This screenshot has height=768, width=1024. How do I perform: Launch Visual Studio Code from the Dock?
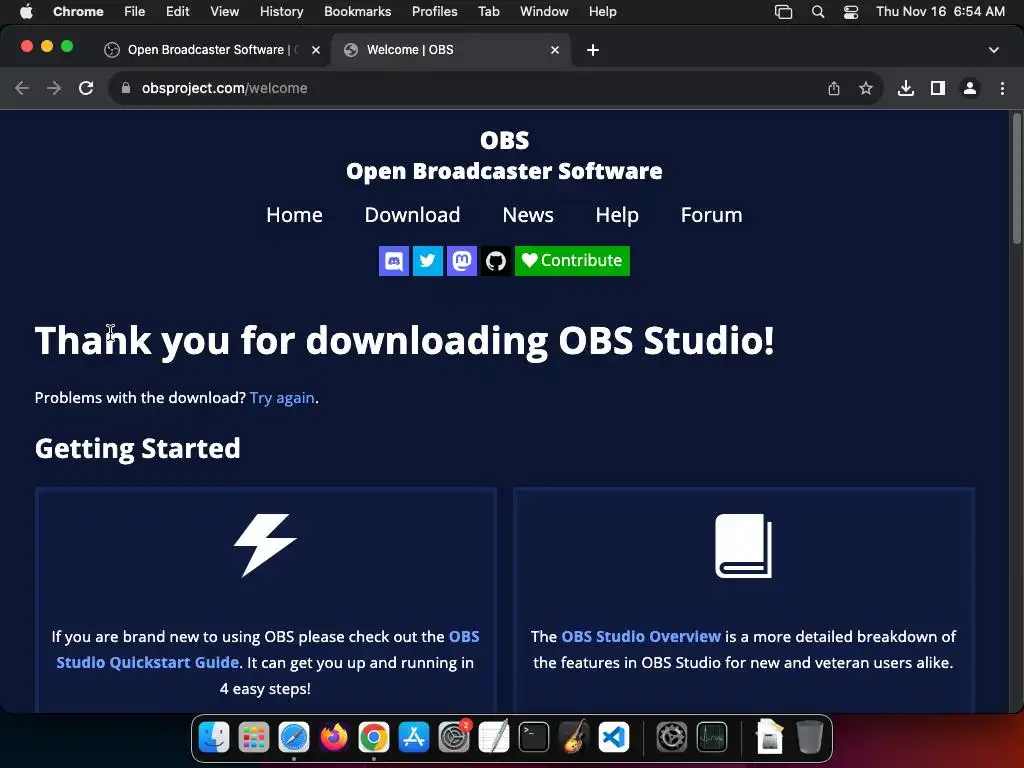[614, 738]
